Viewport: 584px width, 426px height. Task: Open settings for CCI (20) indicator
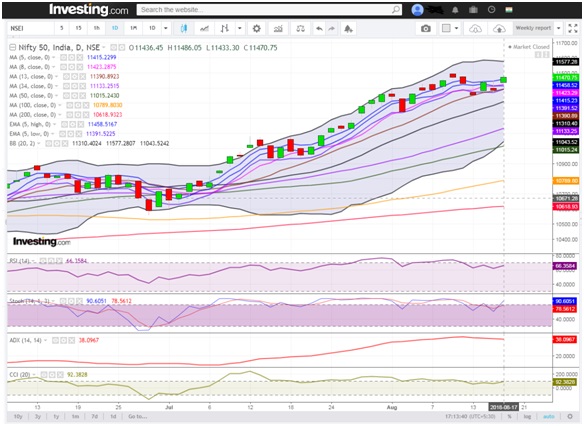[x=53, y=375]
